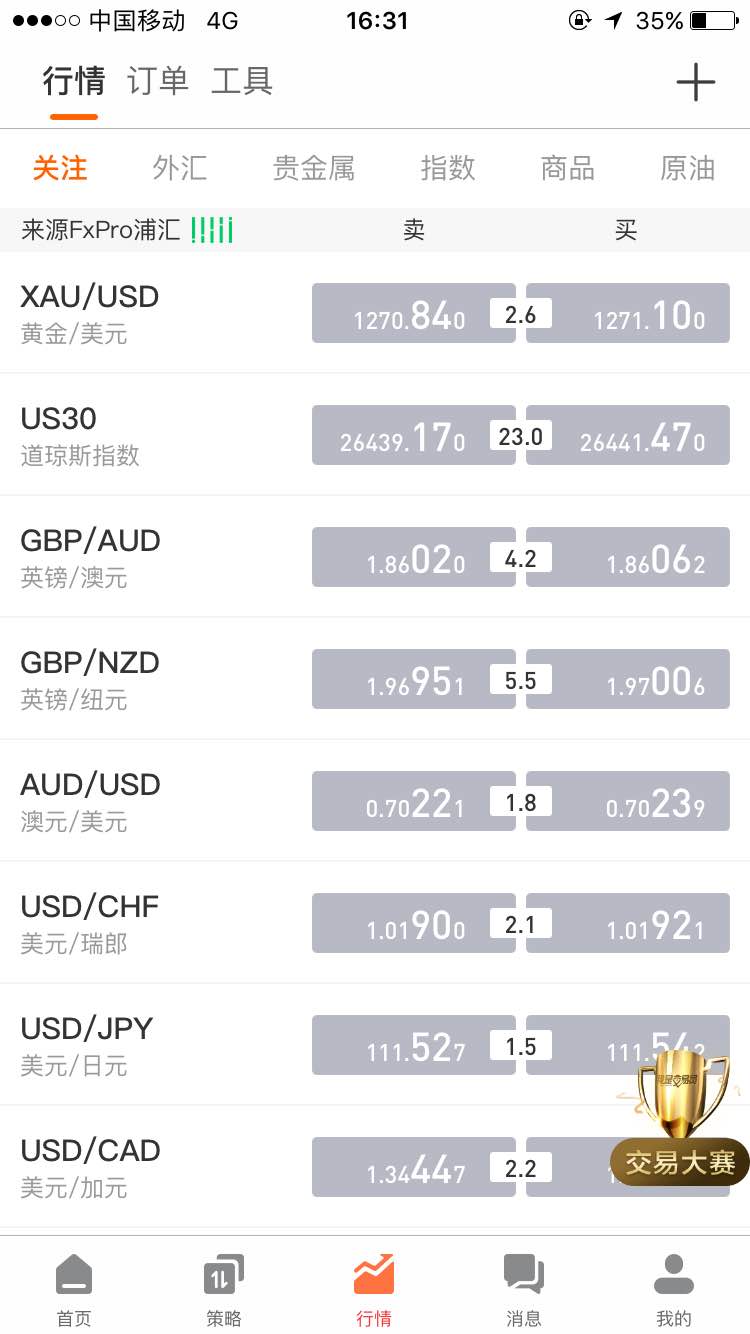This screenshot has height=1334, width=750.
Task: Switch to the 工具 tools tab
Action: [242, 81]
